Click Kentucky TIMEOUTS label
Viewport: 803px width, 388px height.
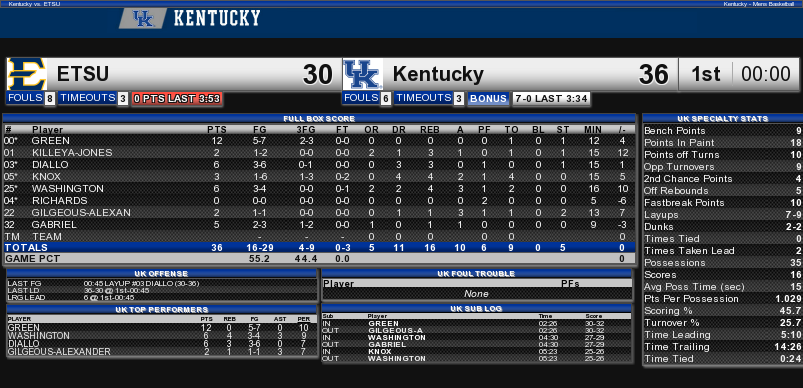[423, 98]
